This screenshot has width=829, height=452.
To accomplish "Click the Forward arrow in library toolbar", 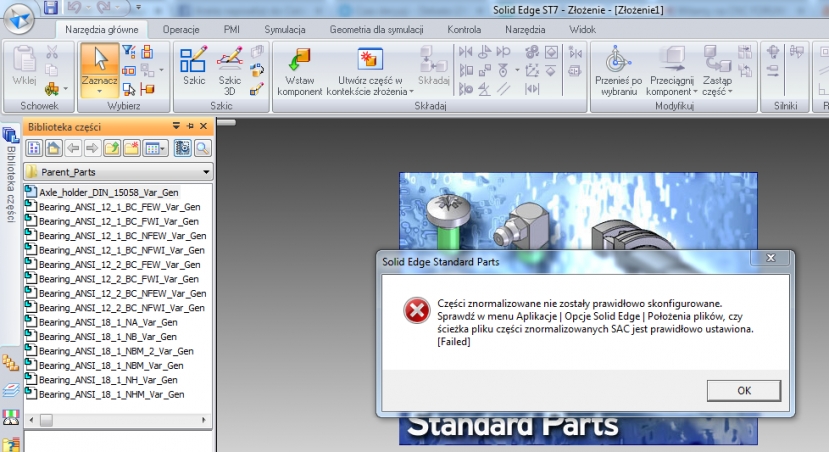I will tap(92, 149).
